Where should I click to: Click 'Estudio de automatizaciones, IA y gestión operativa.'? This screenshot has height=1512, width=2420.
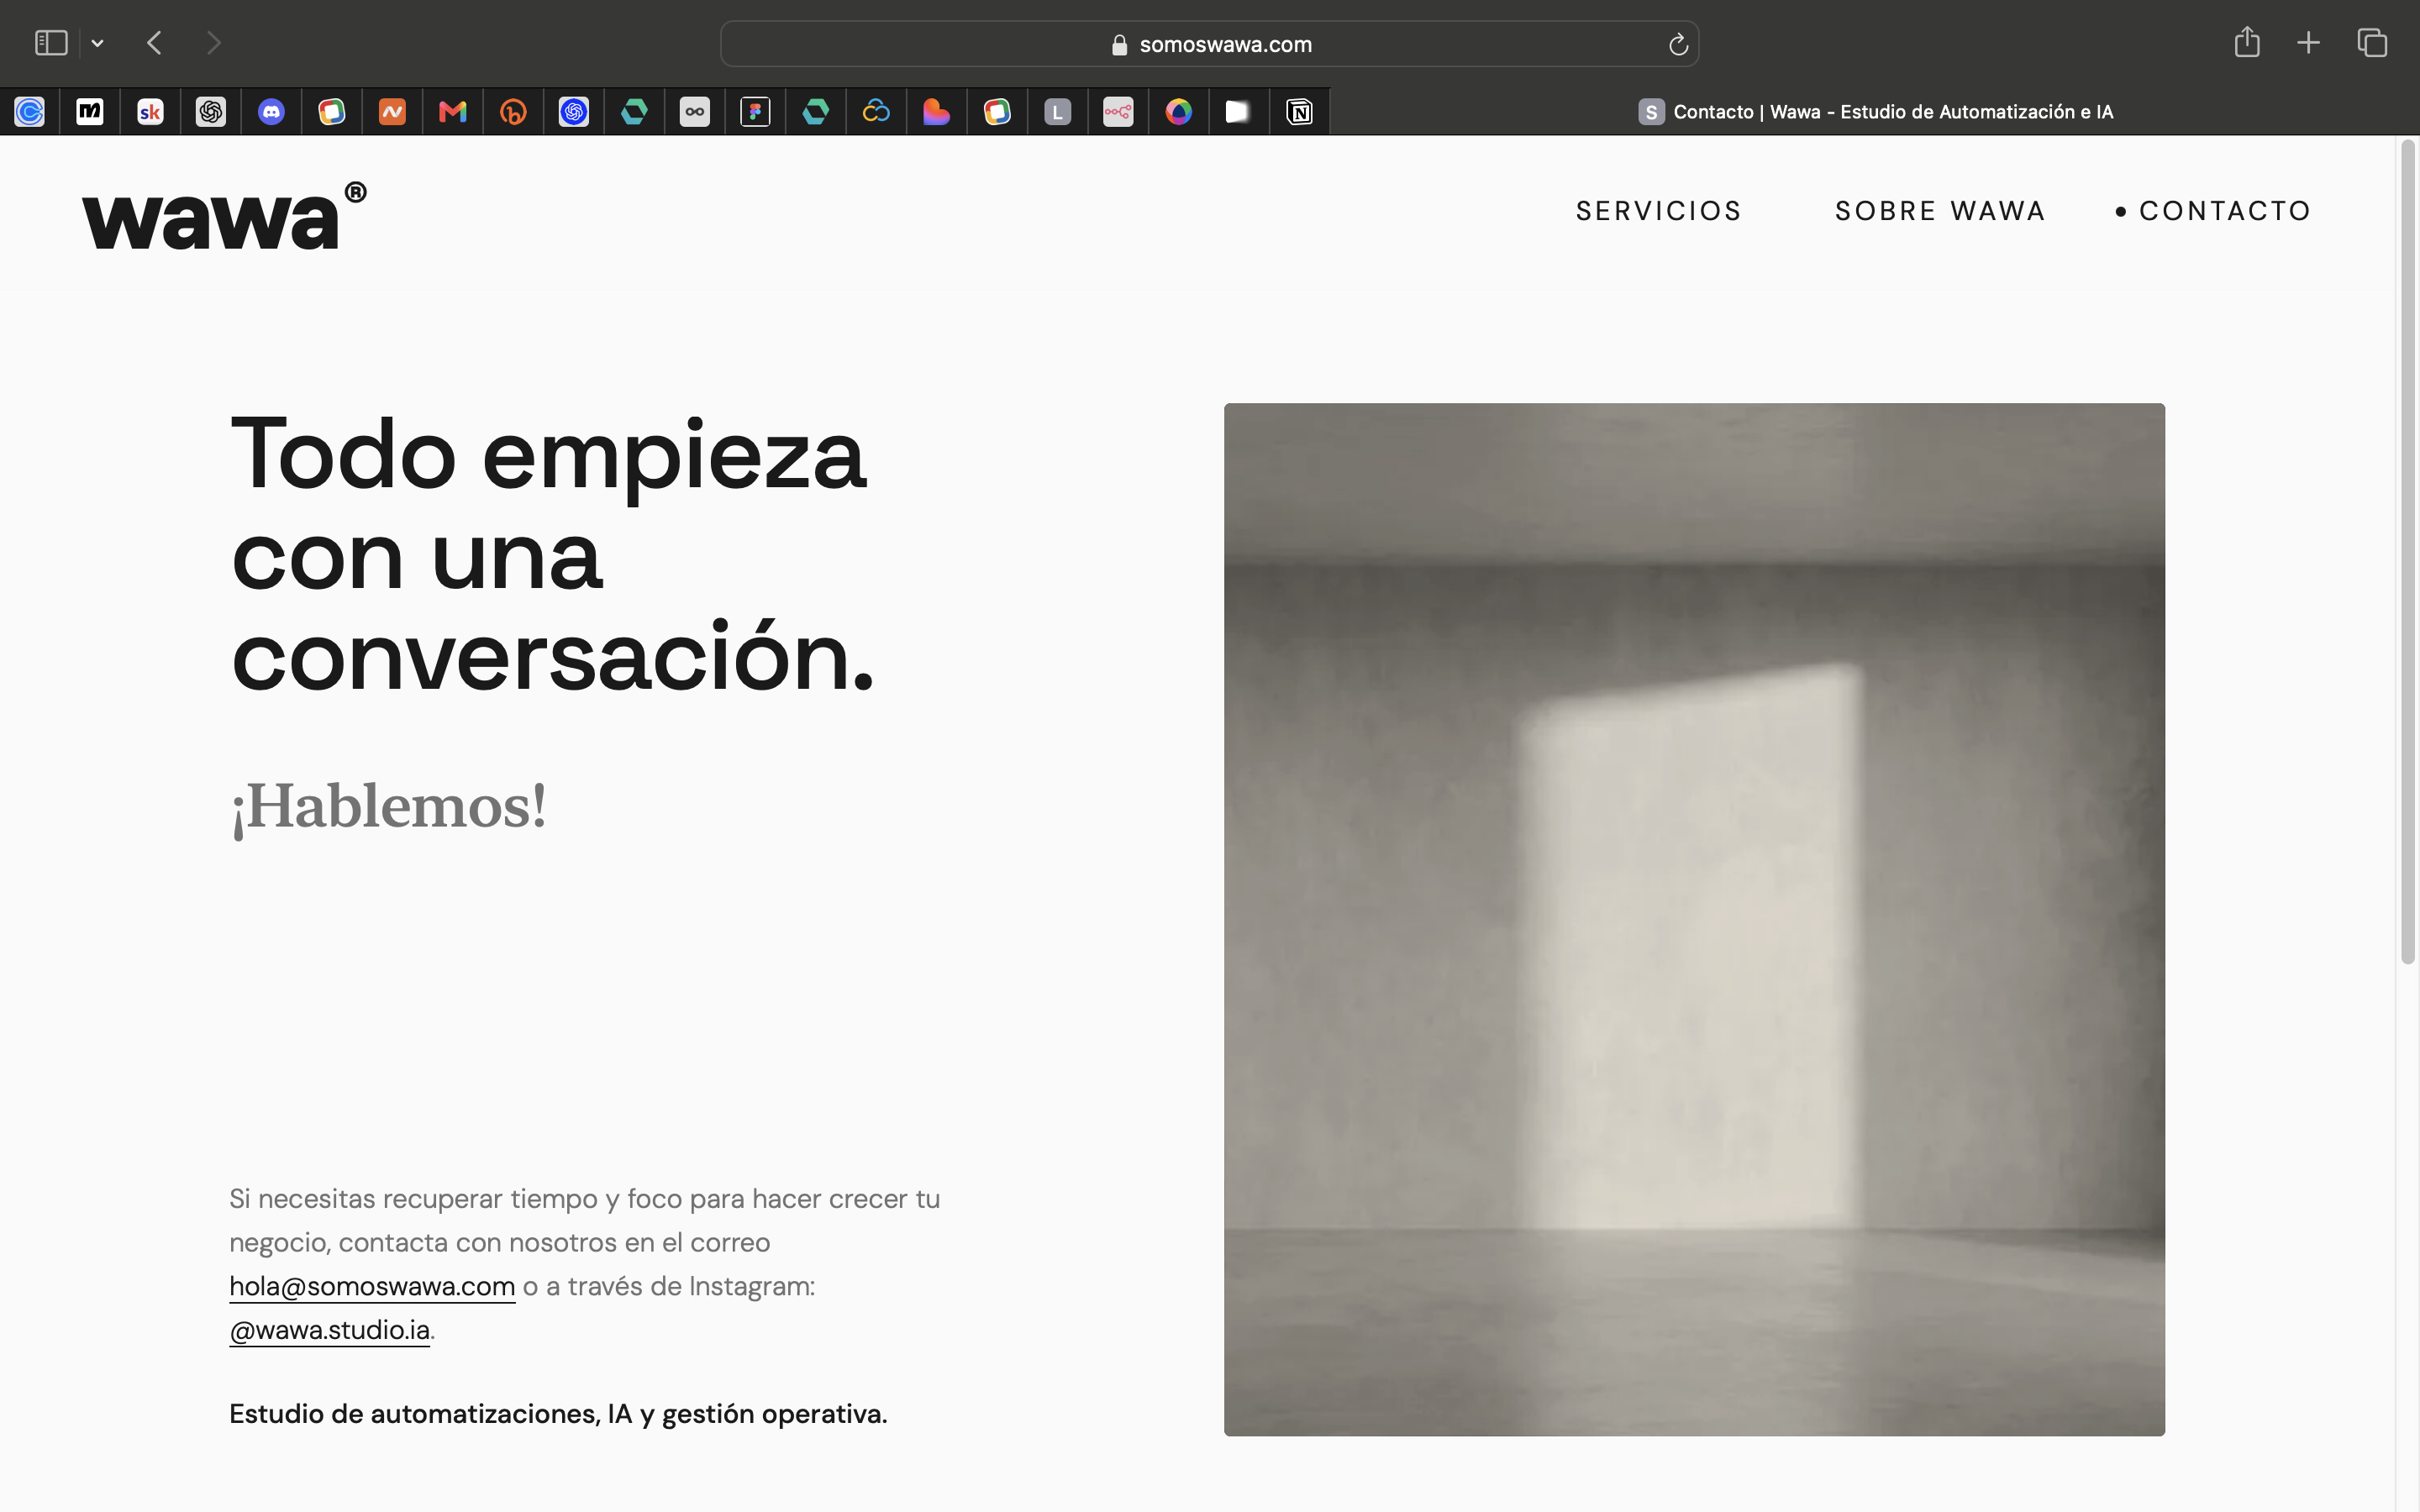[558, 1414]
